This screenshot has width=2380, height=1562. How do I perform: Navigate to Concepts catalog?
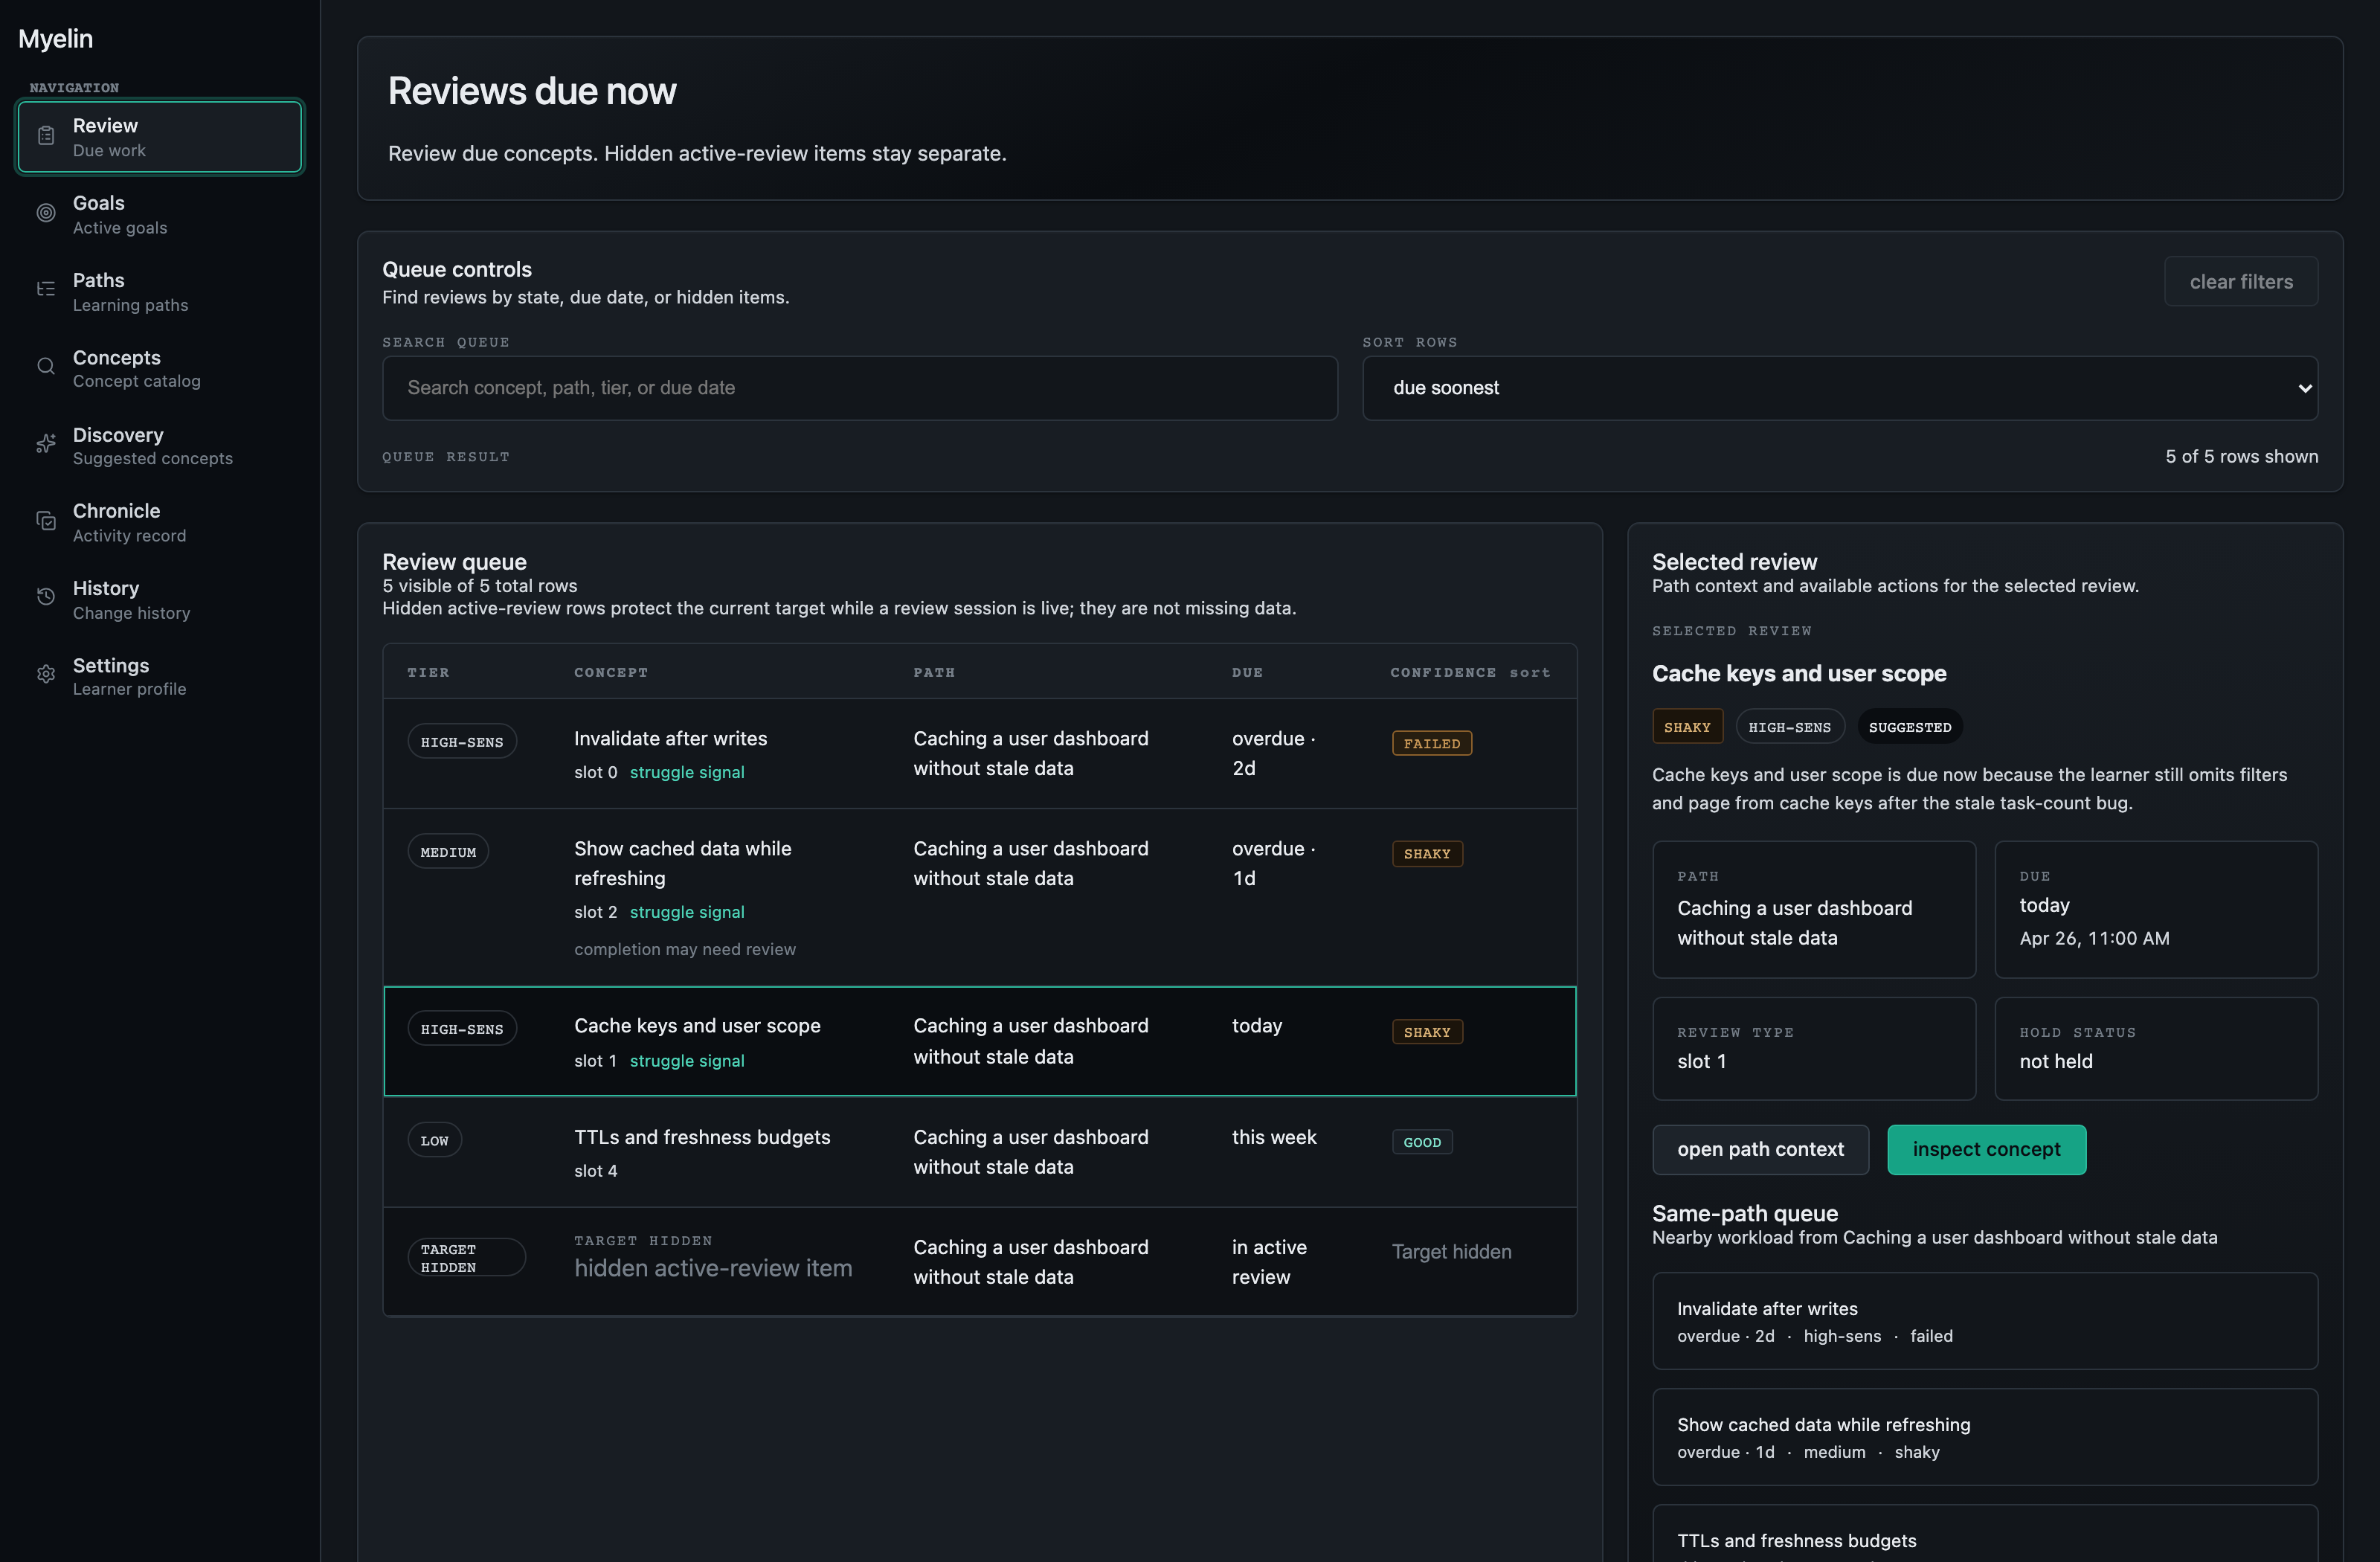pyautogui.click(x=160, y=368)
